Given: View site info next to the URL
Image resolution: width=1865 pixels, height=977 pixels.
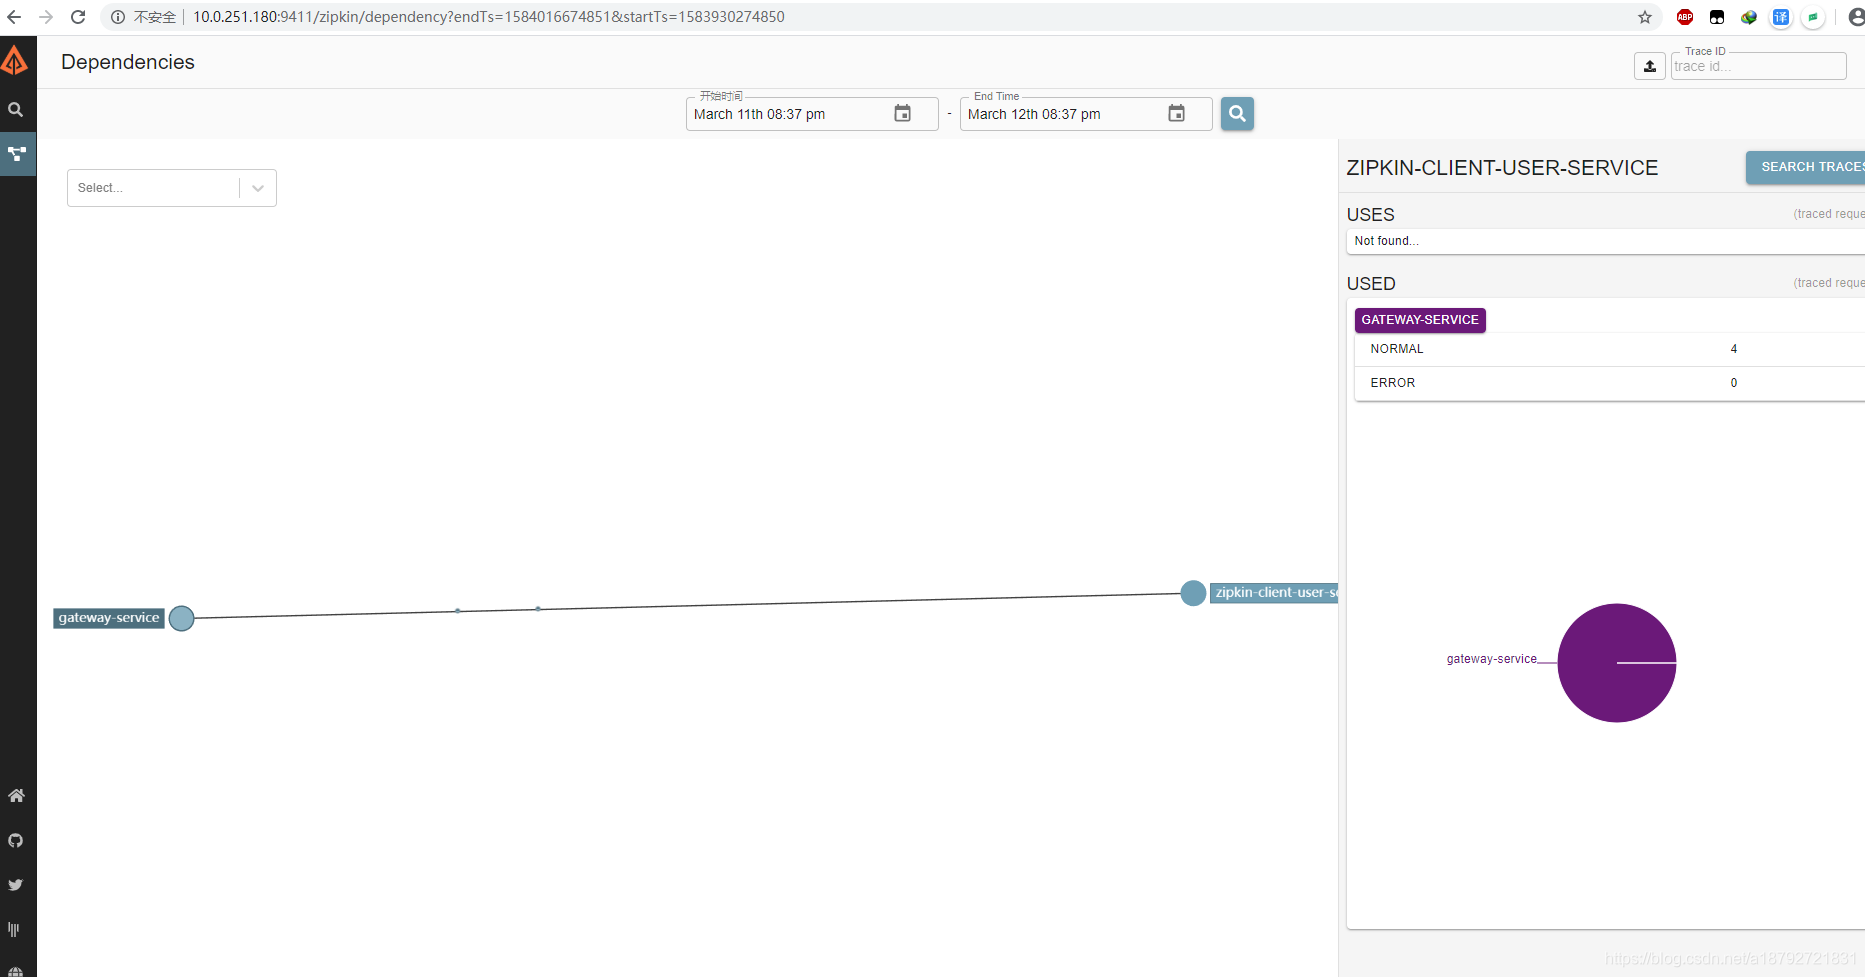Looking at the screenshot, I should click(118, 17).
